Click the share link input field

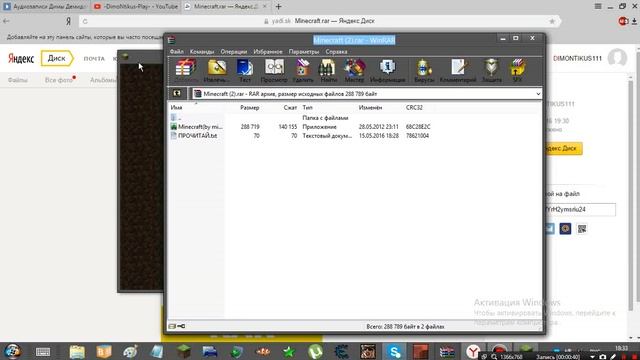coord(580,209)
